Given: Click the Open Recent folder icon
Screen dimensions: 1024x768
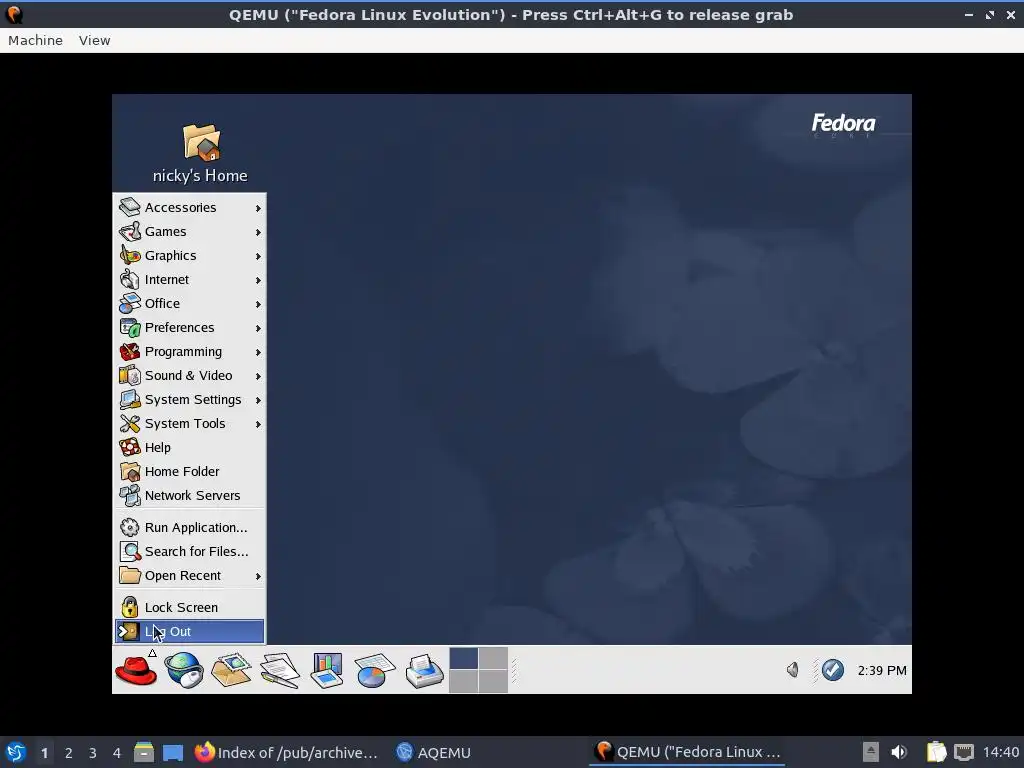Looking at the screenshot, I should 129,575.
